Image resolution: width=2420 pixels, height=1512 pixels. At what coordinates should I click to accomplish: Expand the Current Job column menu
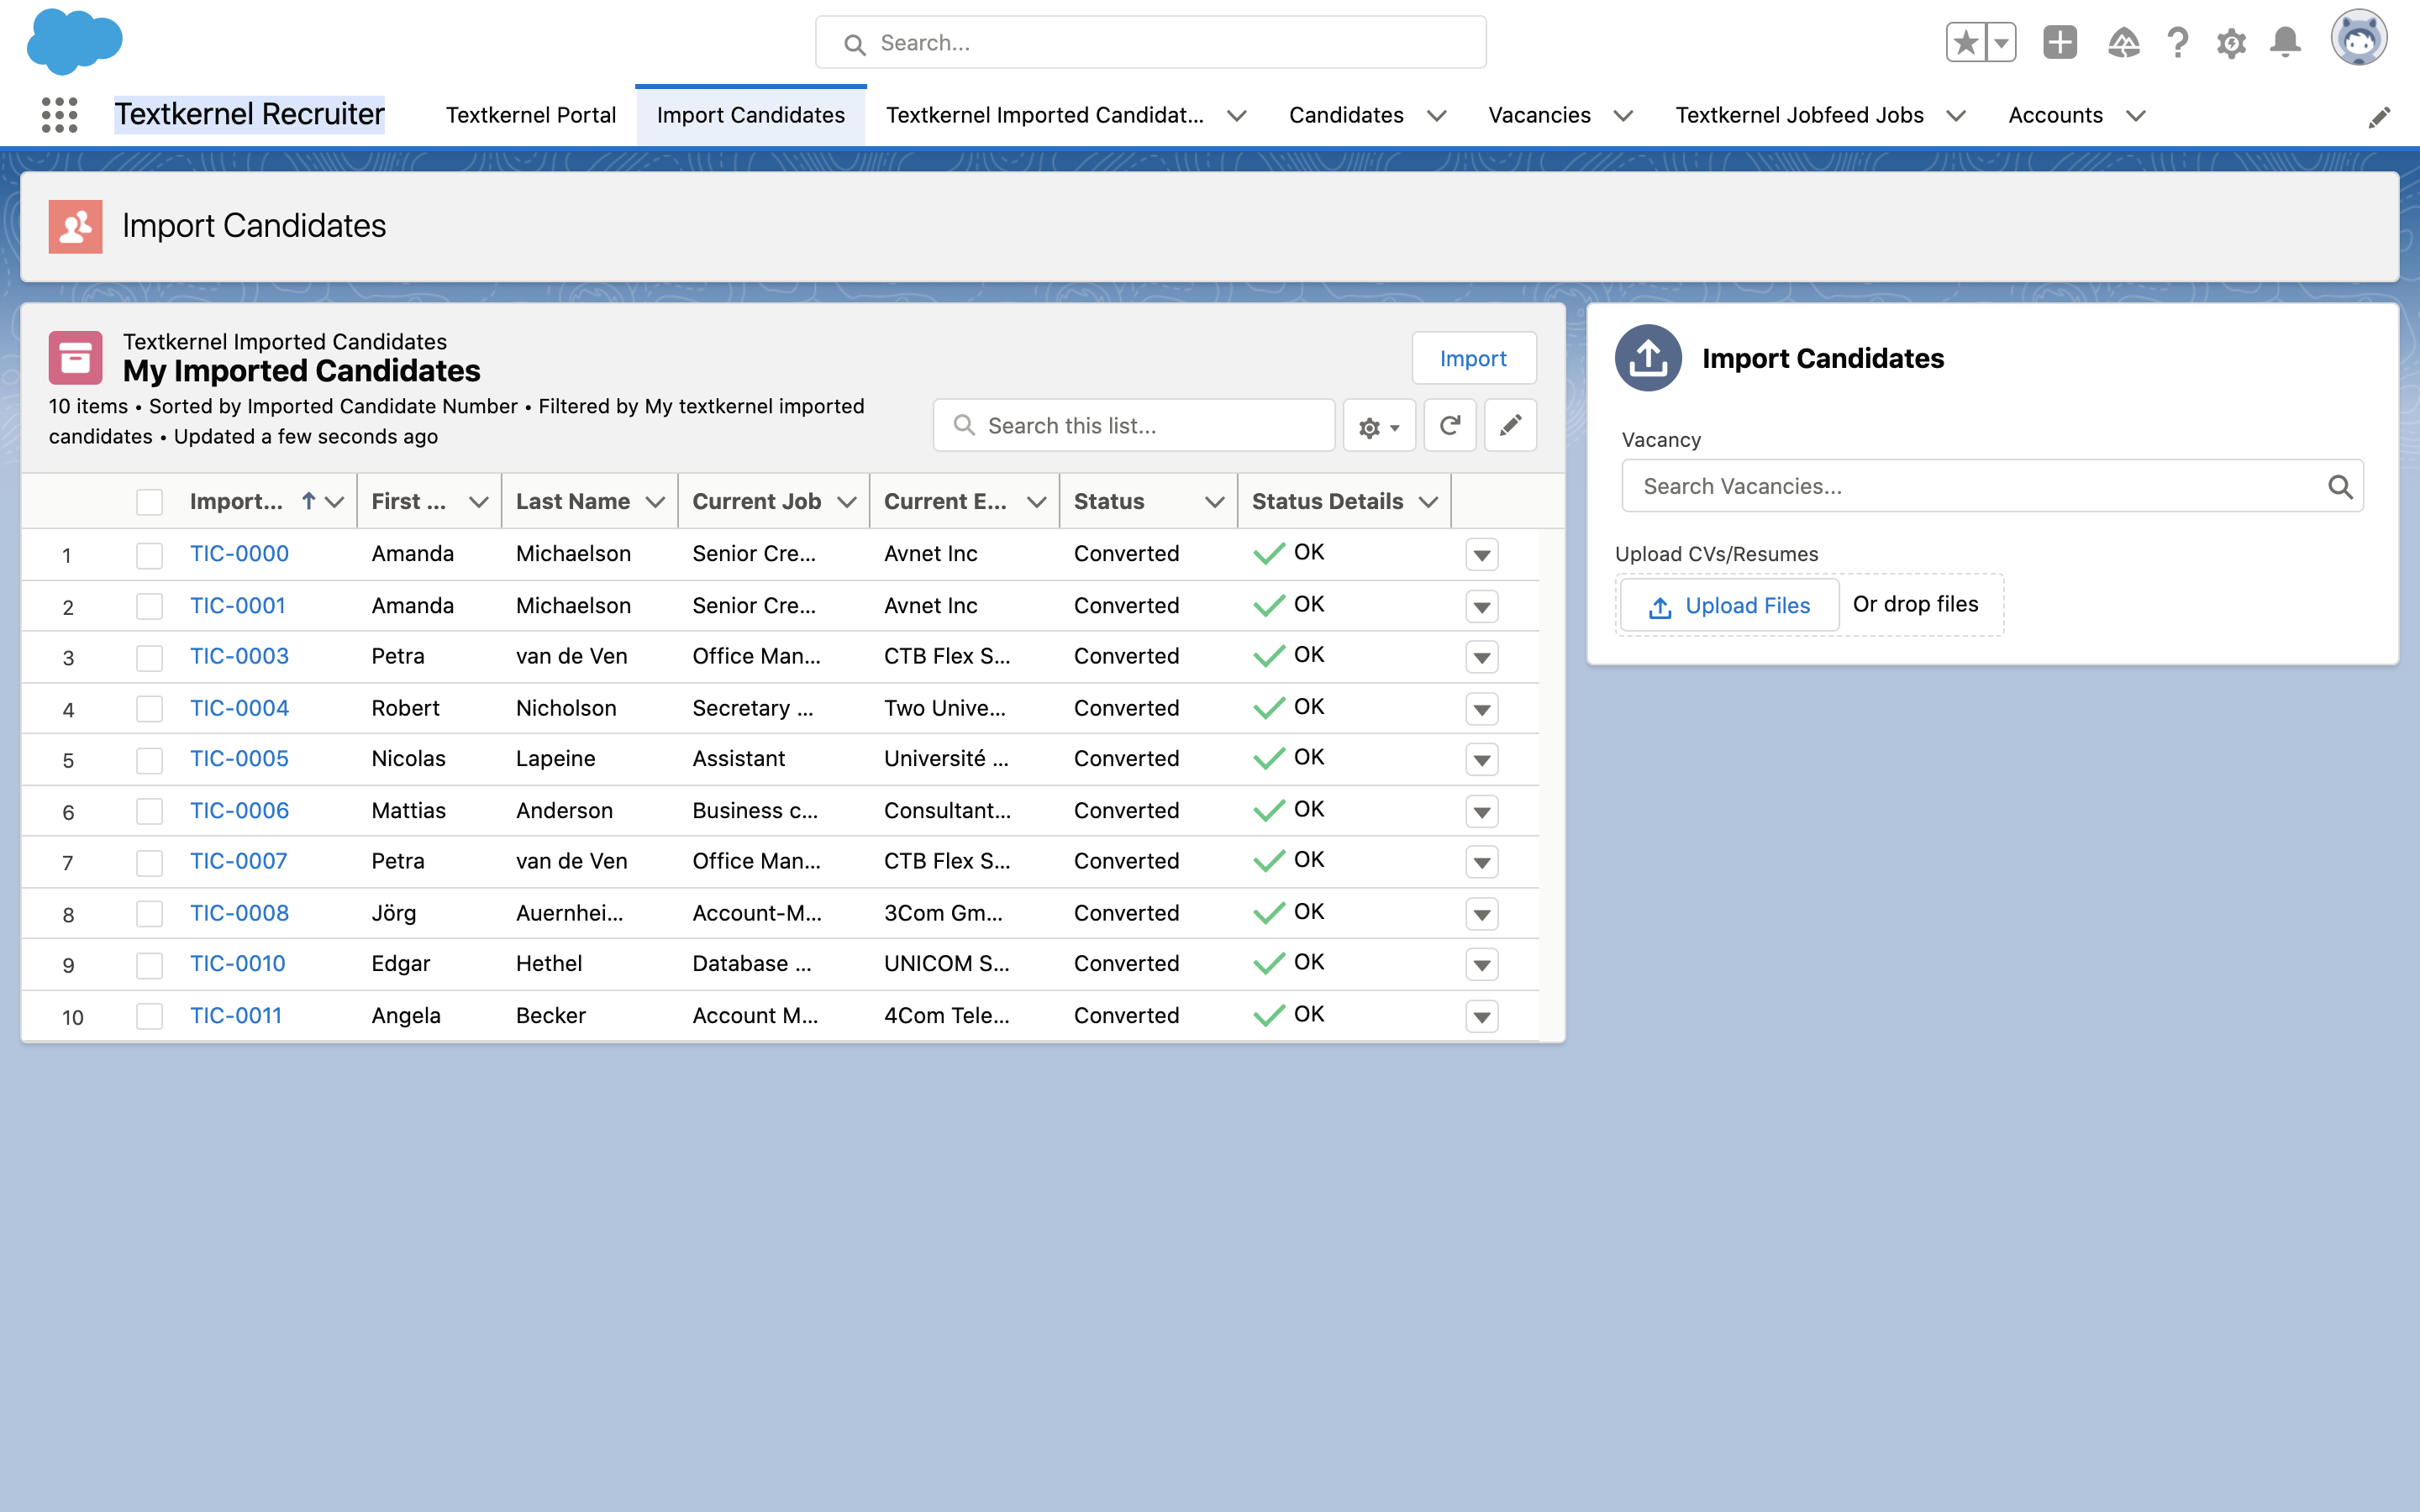click(847, 502)
